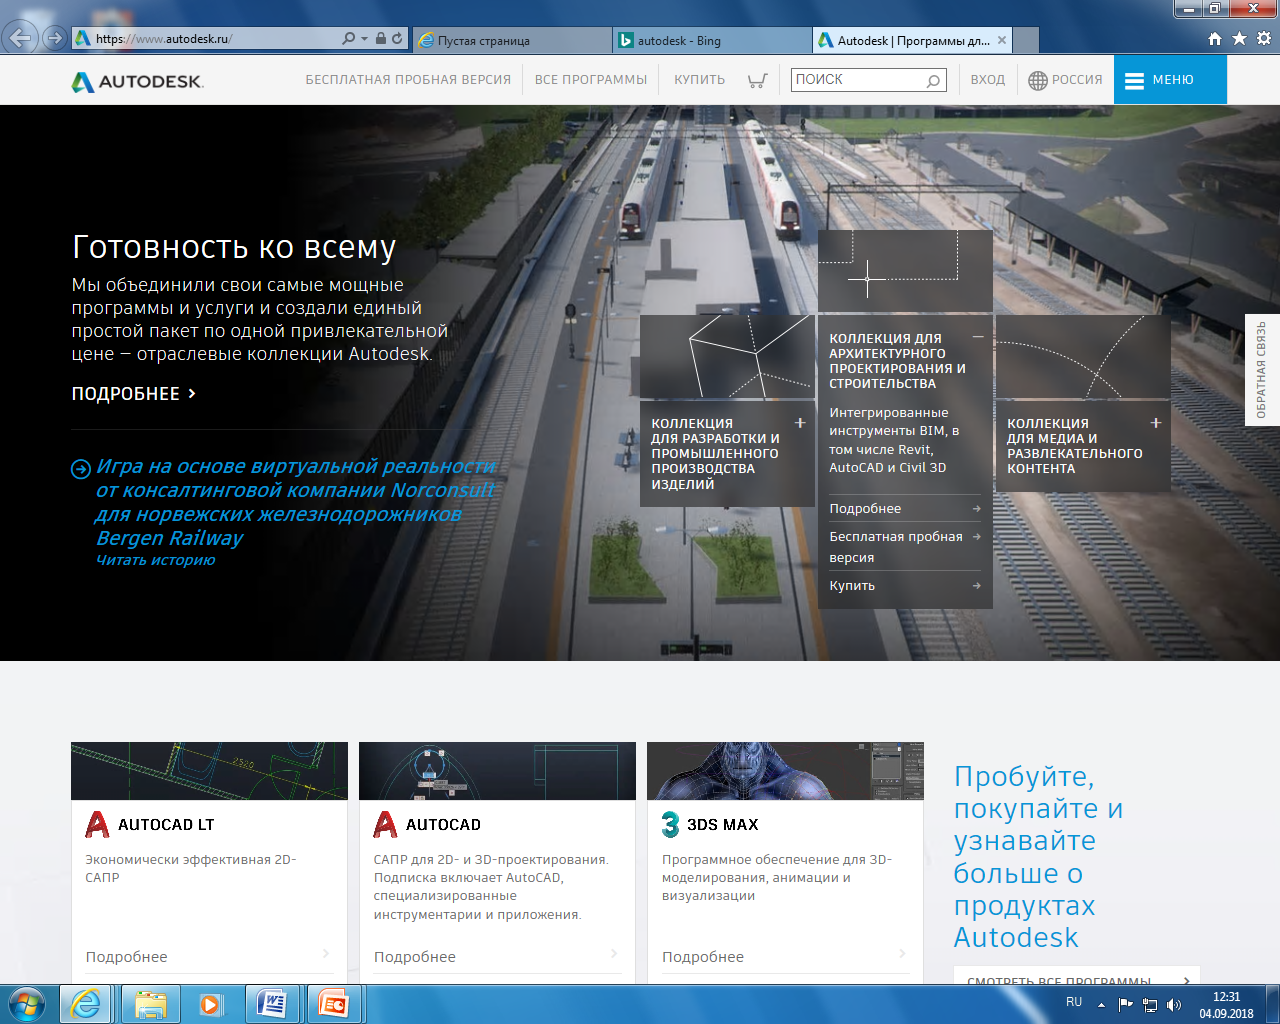The image size is (1280, 1024).
Task: Click the globe icon next to РОССИЯ
Action: (1038, 80)
